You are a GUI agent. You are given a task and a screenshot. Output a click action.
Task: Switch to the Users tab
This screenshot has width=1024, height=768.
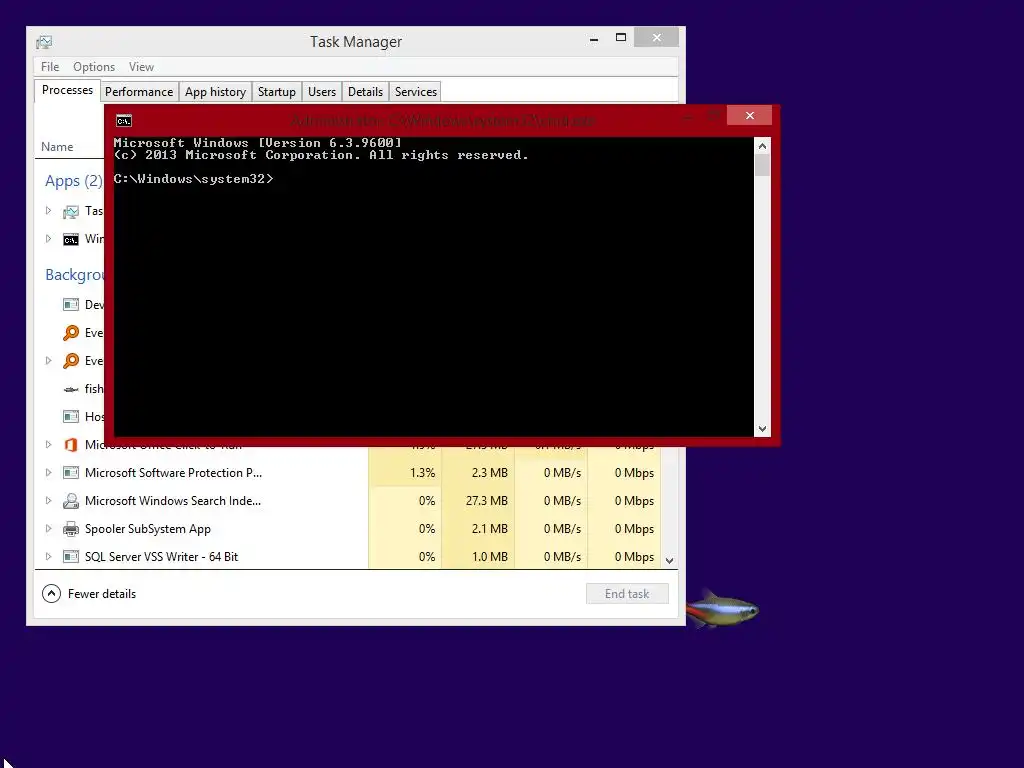[322, 92]
